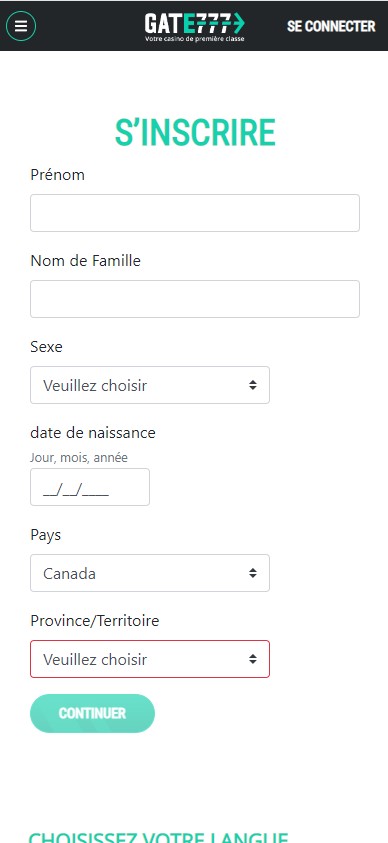Click the arrow icon in Sexe selector
The image size is (388, 843).
point(253,385)
